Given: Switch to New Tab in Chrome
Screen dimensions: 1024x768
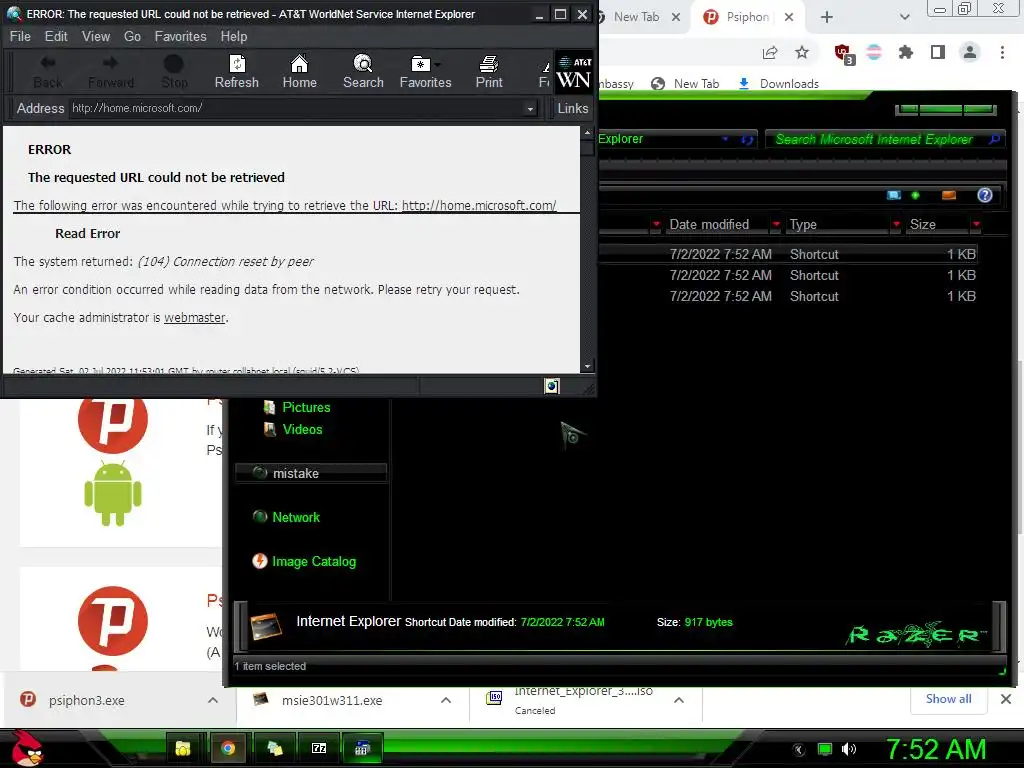Looking at the screenshot, I should [636, 17].
